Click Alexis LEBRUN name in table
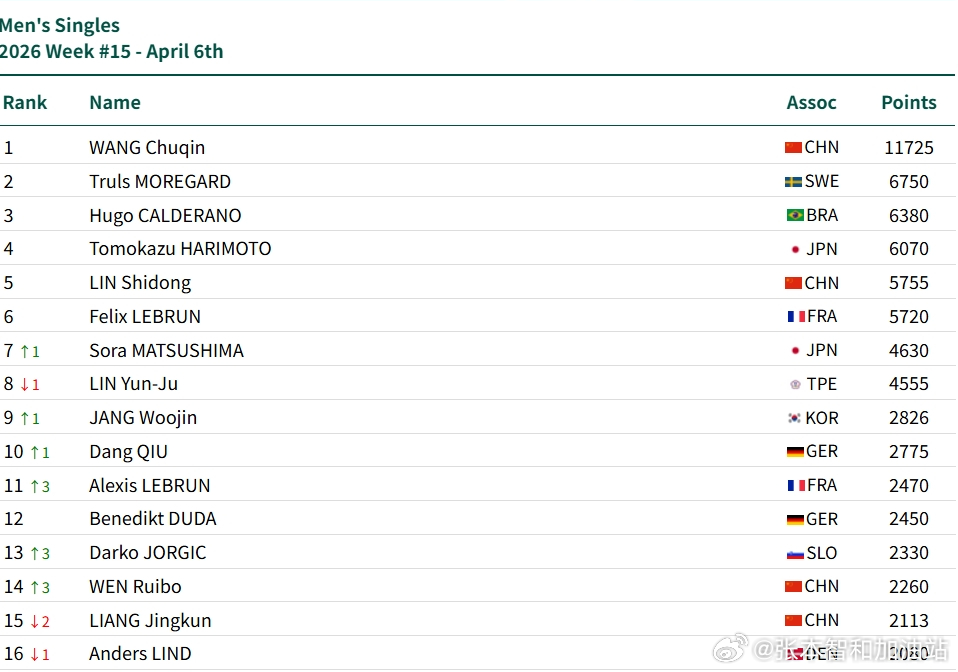Viewport: 958px width, 672px height. point(150,486)
